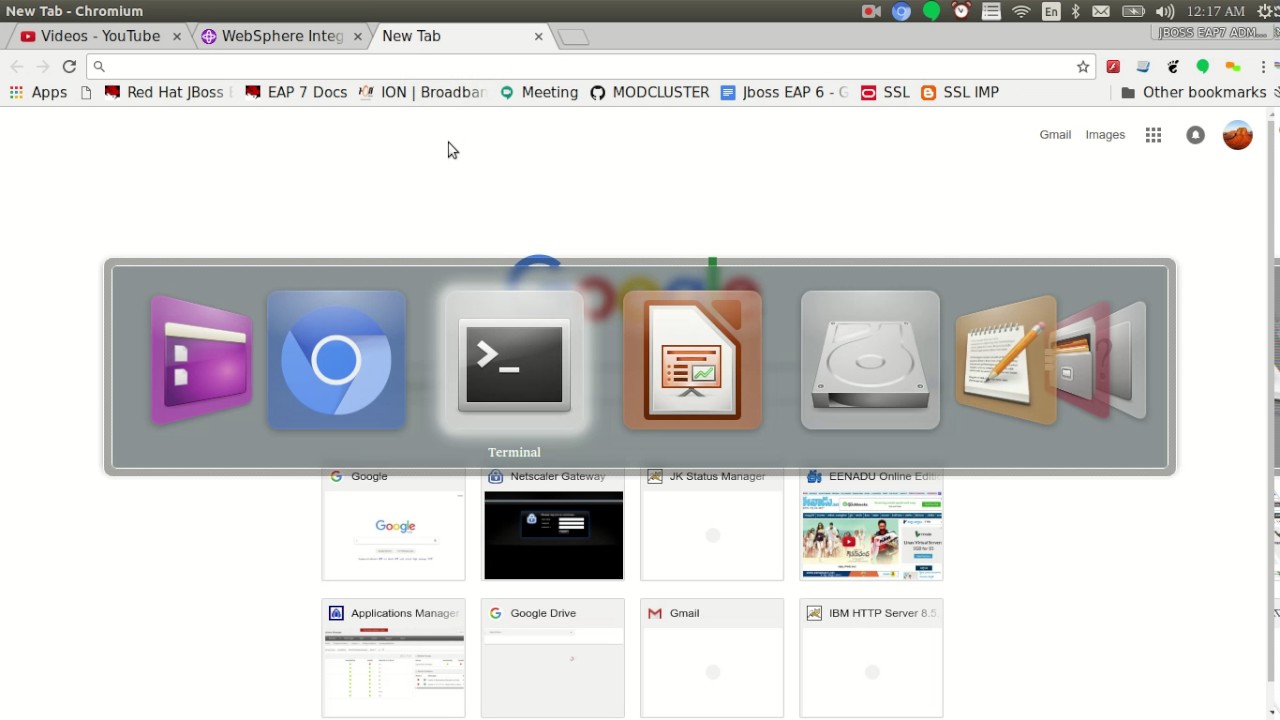
Task: Click the Flash extension icon
Action: click(x=1113, y=67)
